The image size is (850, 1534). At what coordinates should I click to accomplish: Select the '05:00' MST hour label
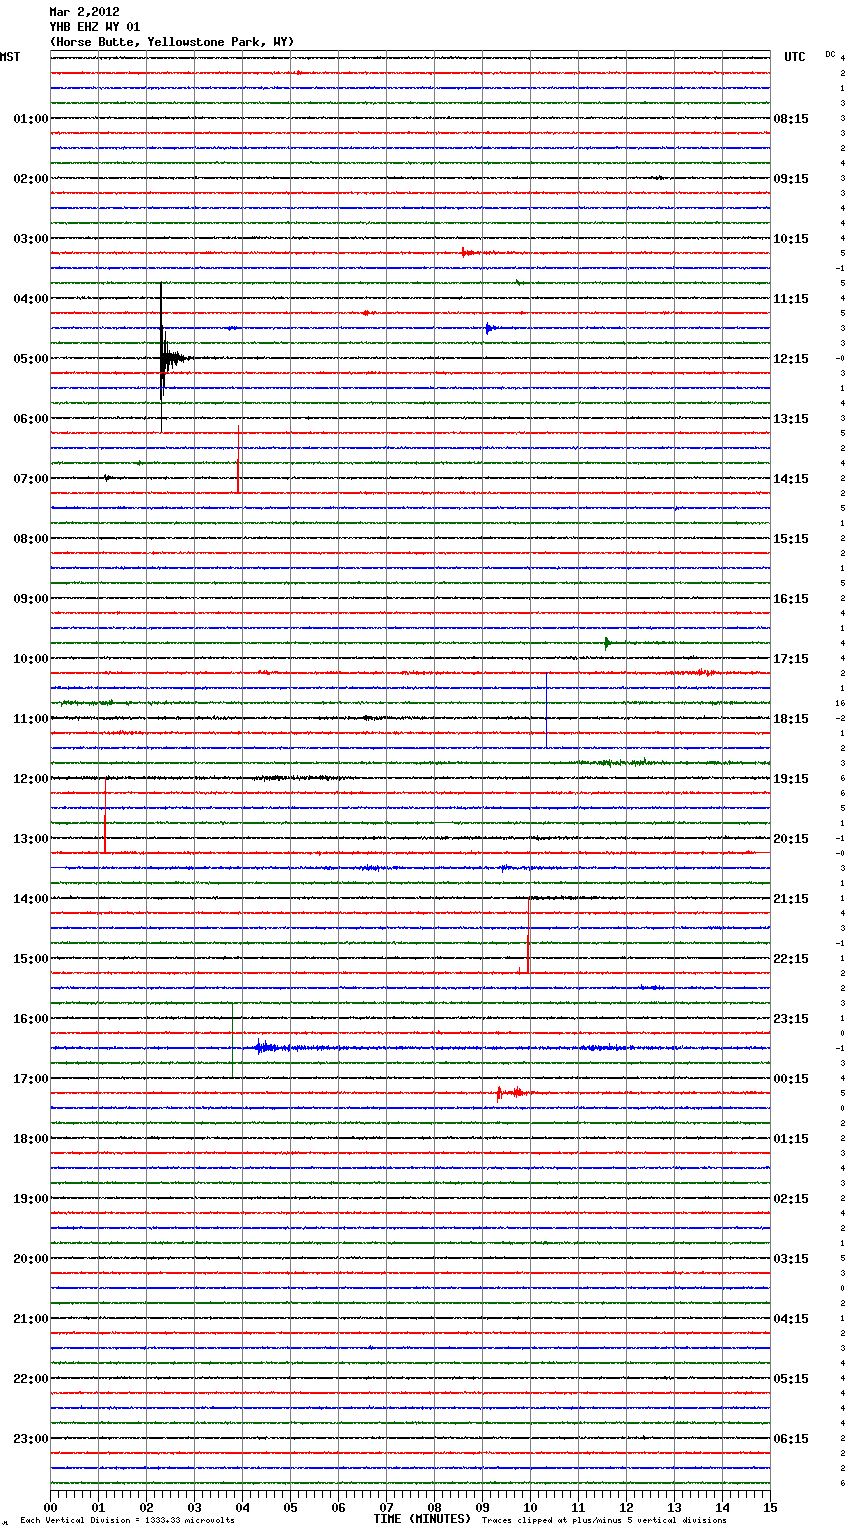point(30,359)
